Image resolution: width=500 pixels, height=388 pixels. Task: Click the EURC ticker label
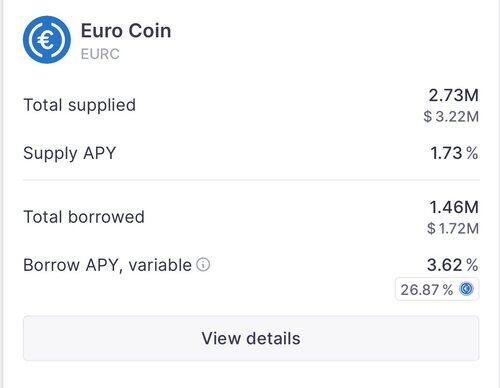100,54
